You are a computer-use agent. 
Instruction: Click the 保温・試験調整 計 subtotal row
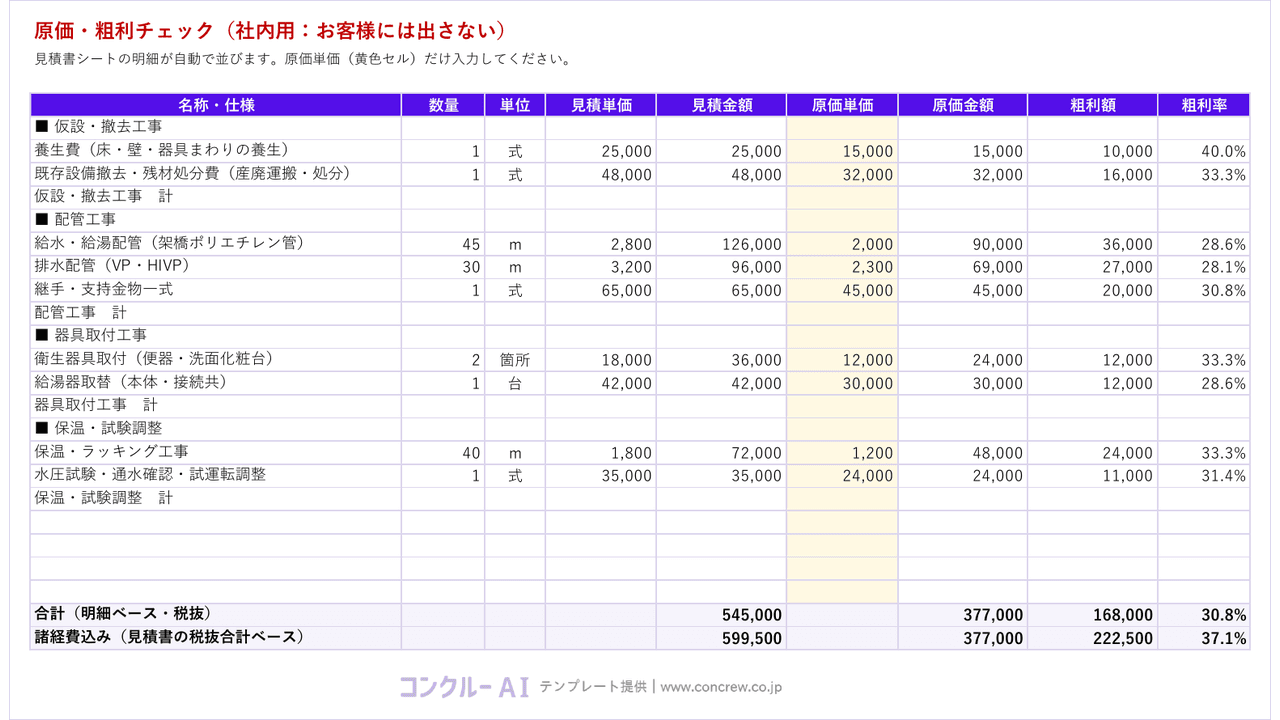tap(640, 499)
